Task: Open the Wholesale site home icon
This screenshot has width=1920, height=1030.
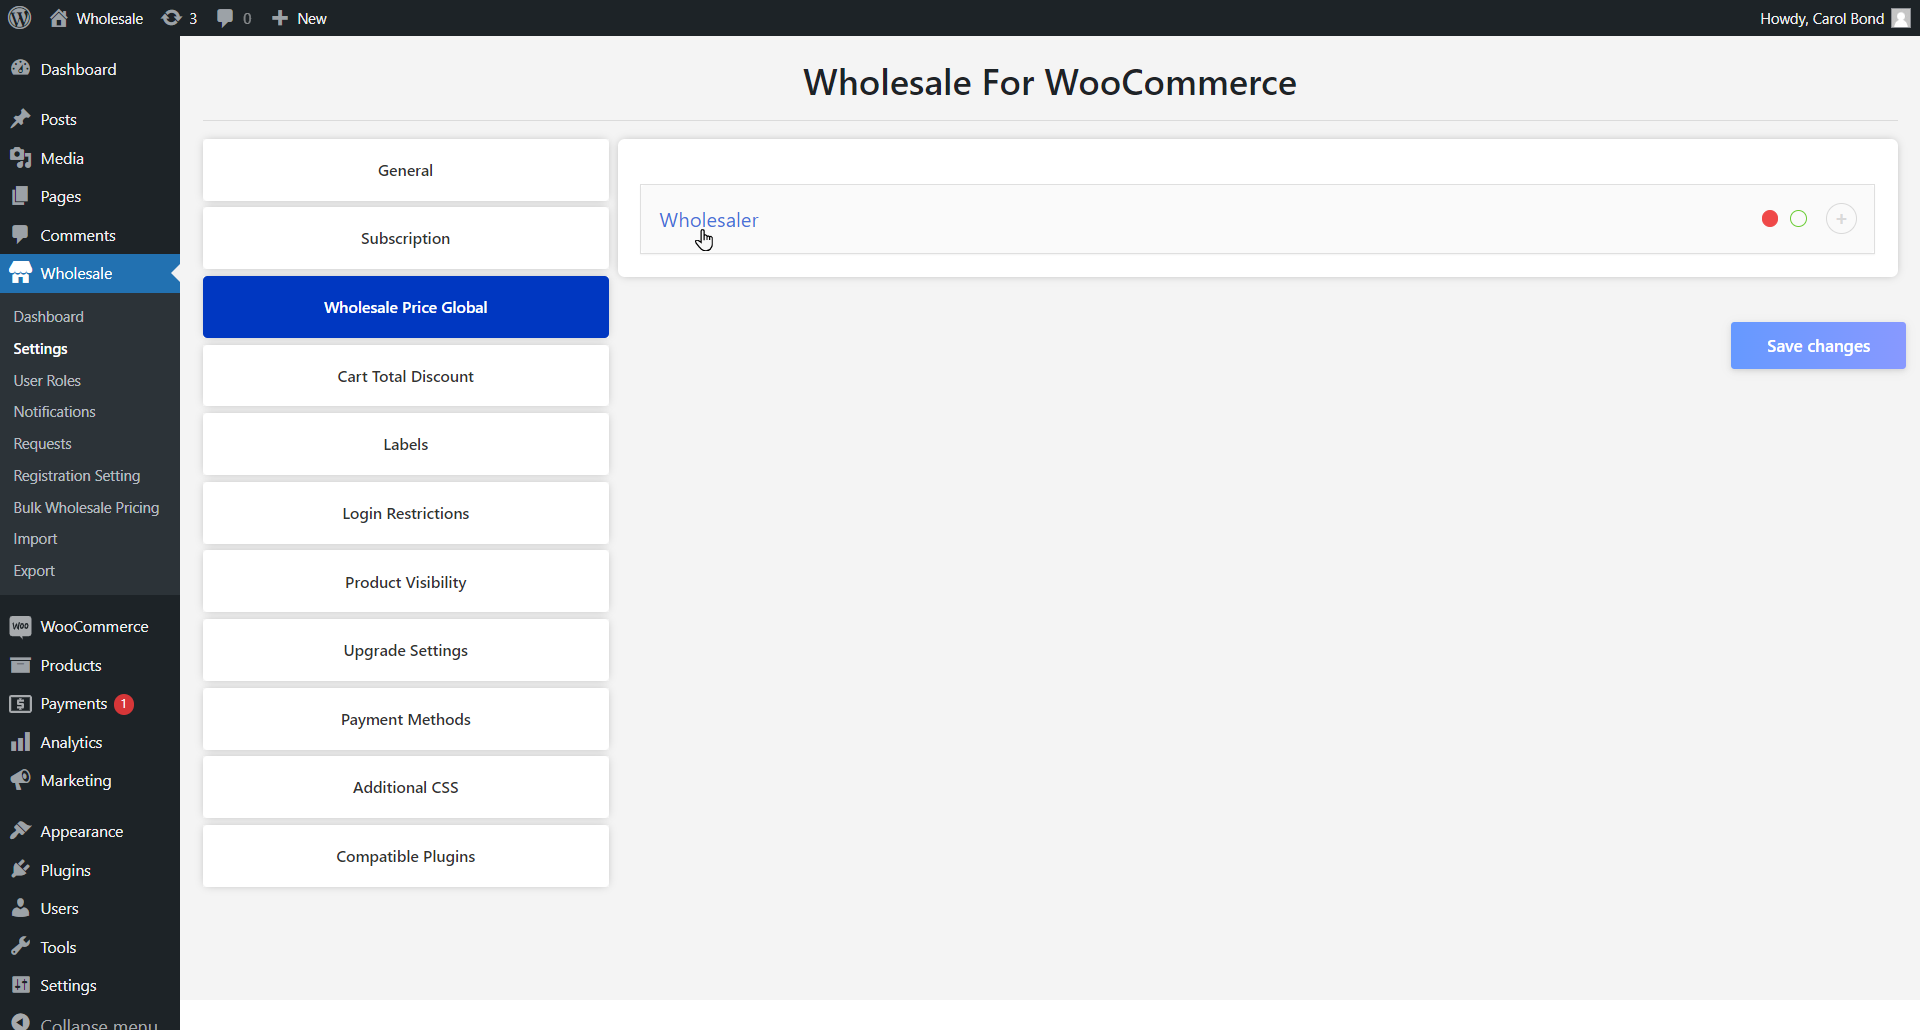Action: point(59,18)
